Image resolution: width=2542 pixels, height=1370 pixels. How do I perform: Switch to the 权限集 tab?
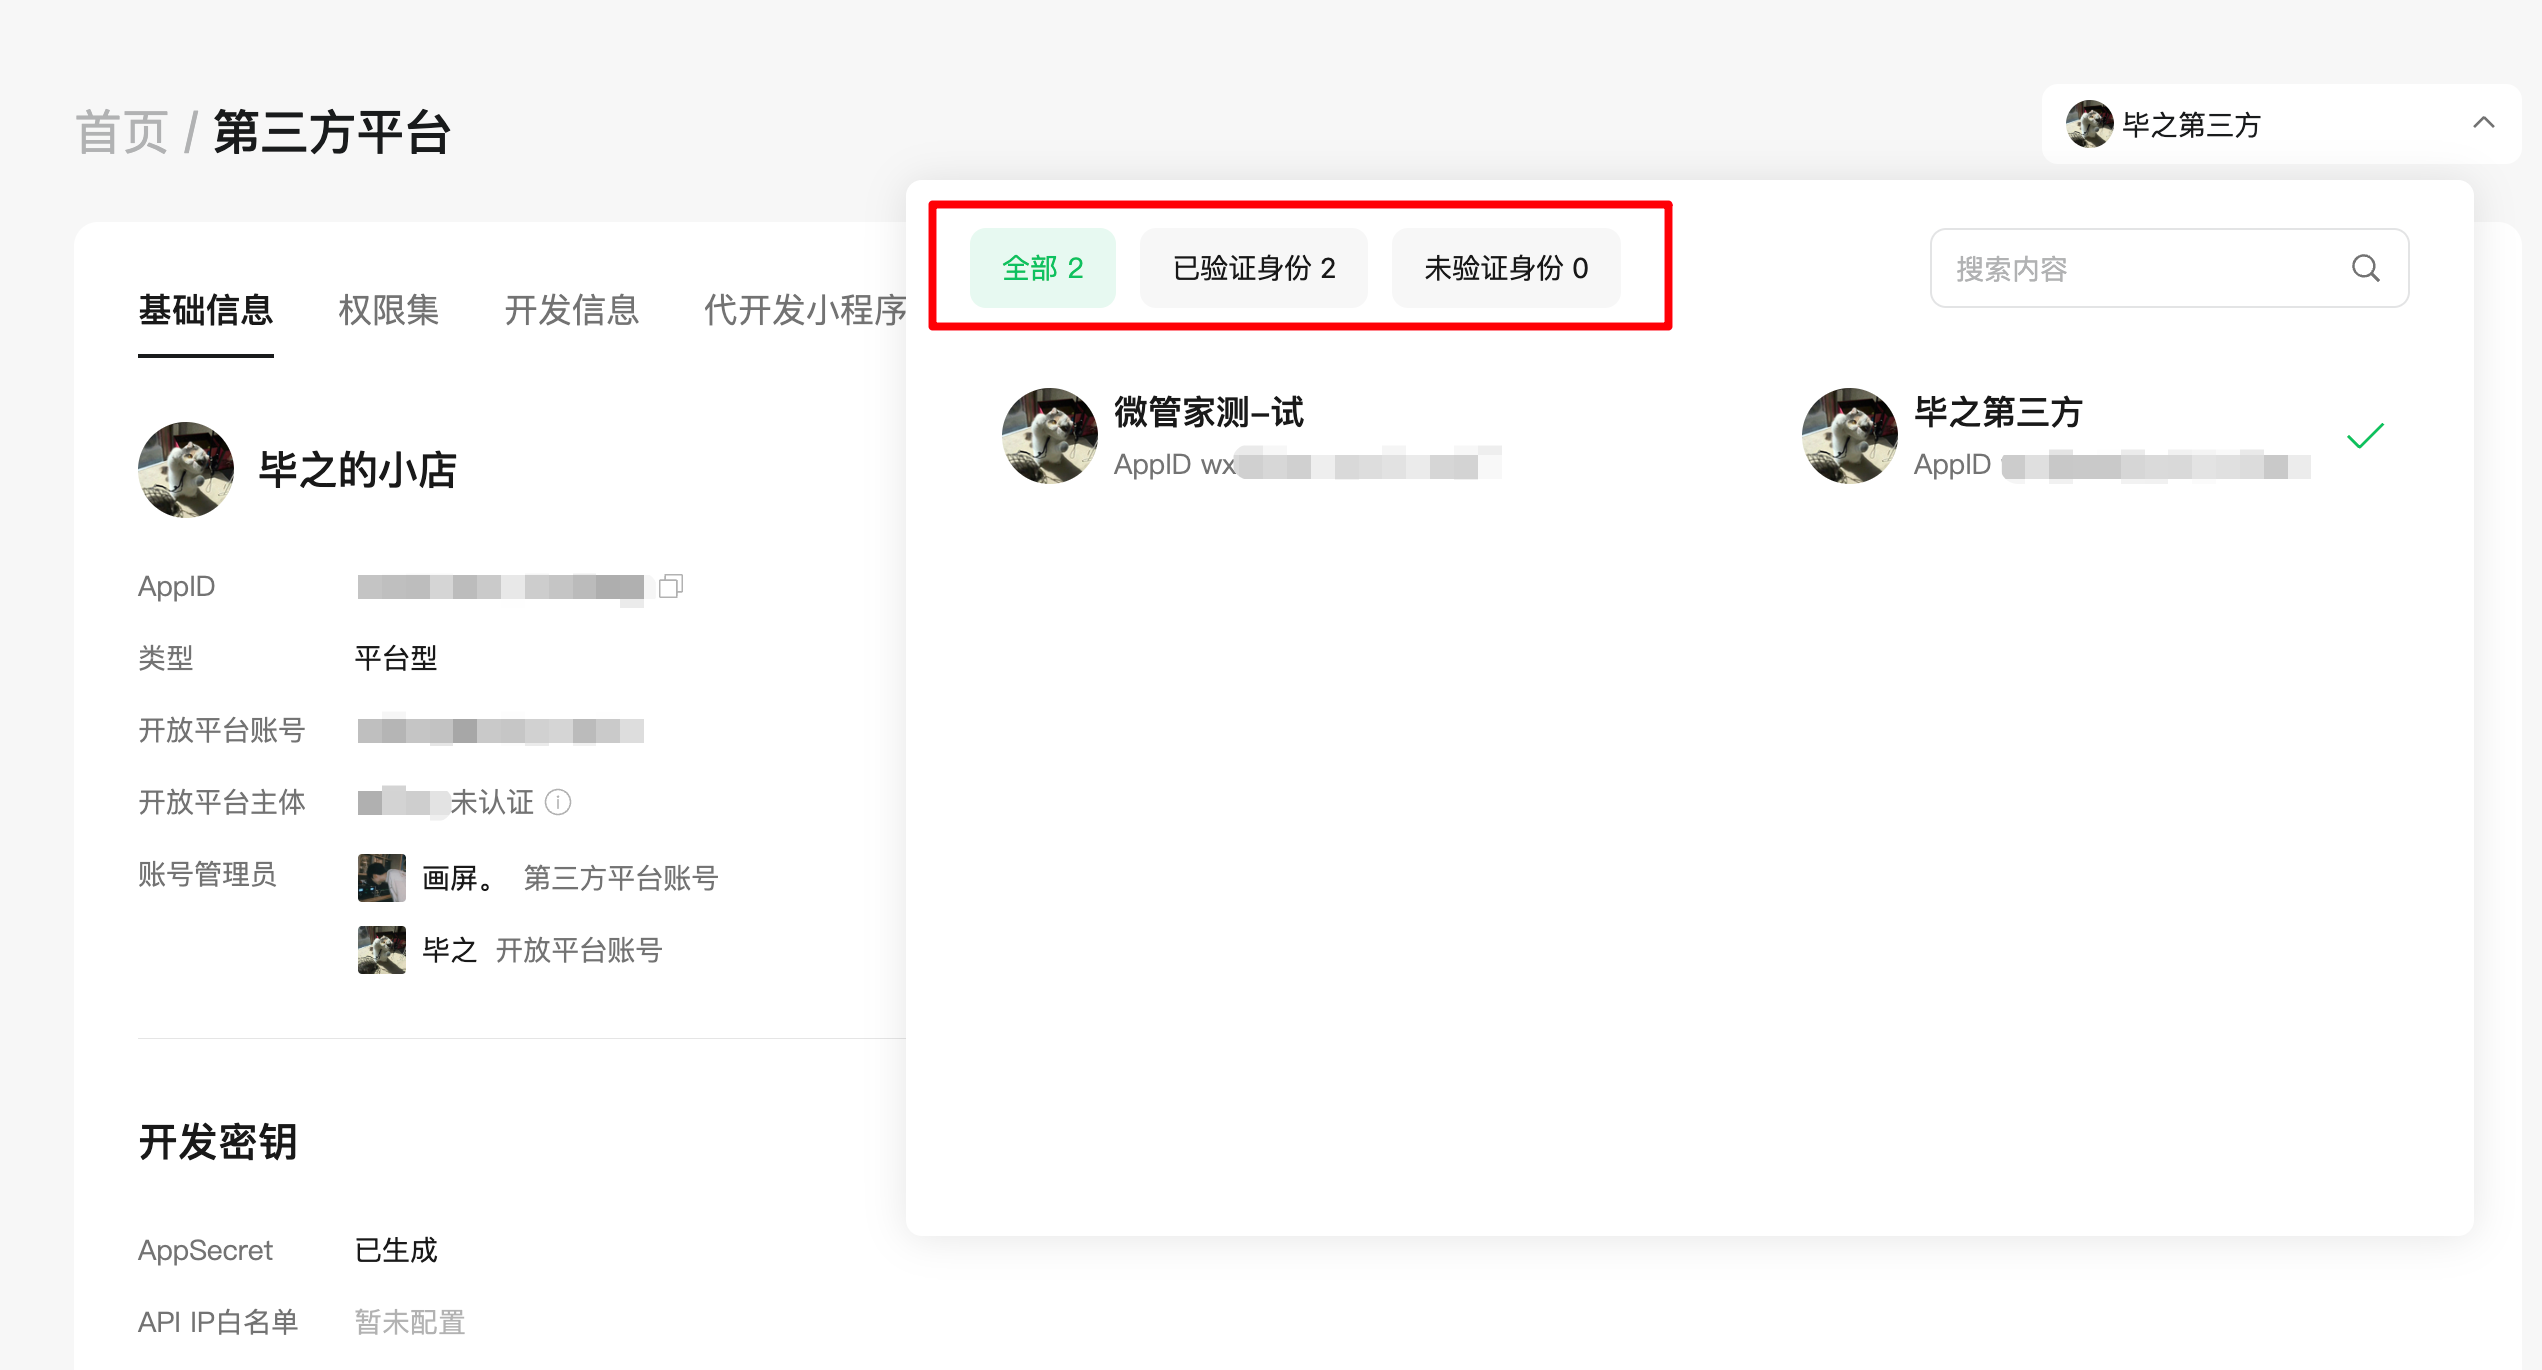pos(388,310)
